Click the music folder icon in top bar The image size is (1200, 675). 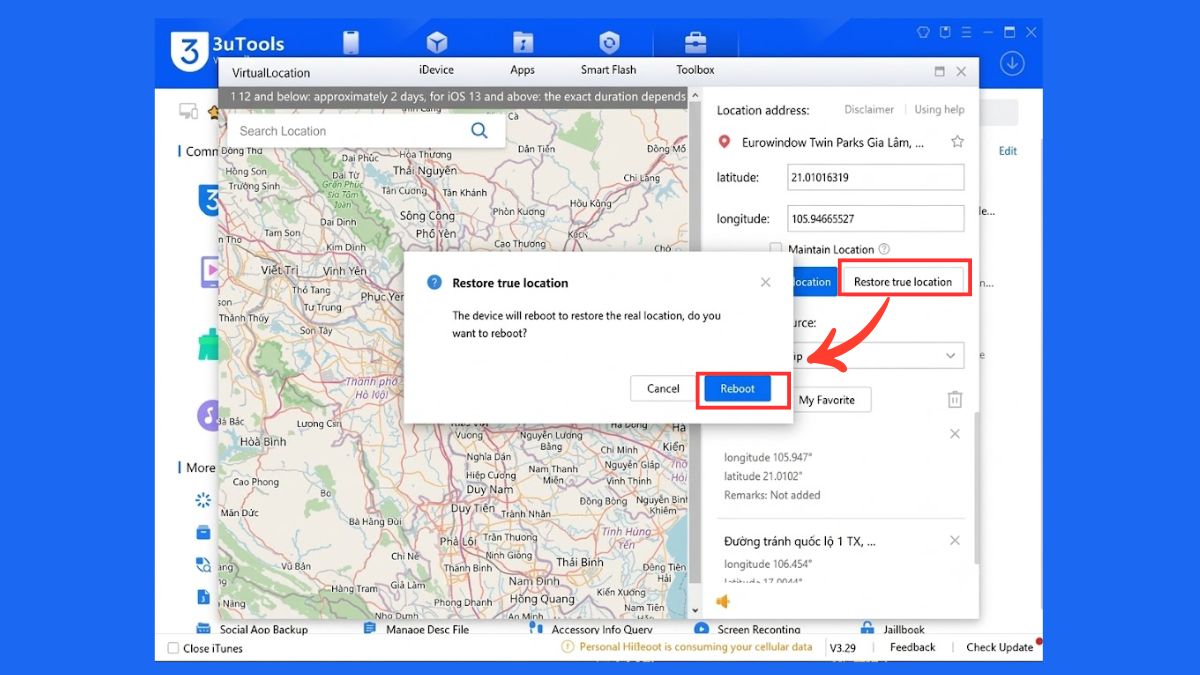(x=523, y=42)
